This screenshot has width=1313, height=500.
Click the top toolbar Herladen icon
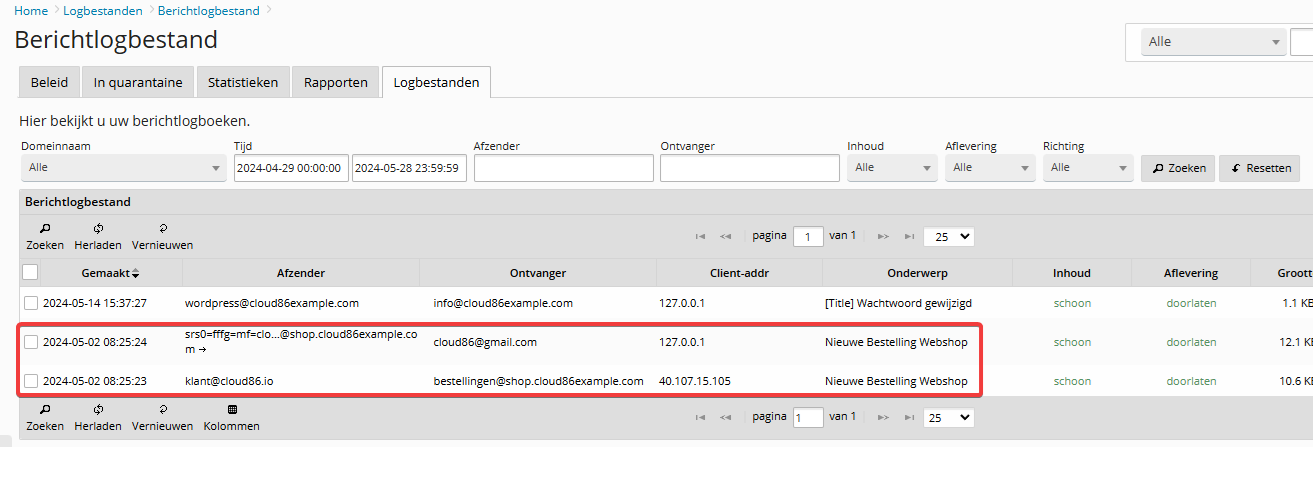98,228
